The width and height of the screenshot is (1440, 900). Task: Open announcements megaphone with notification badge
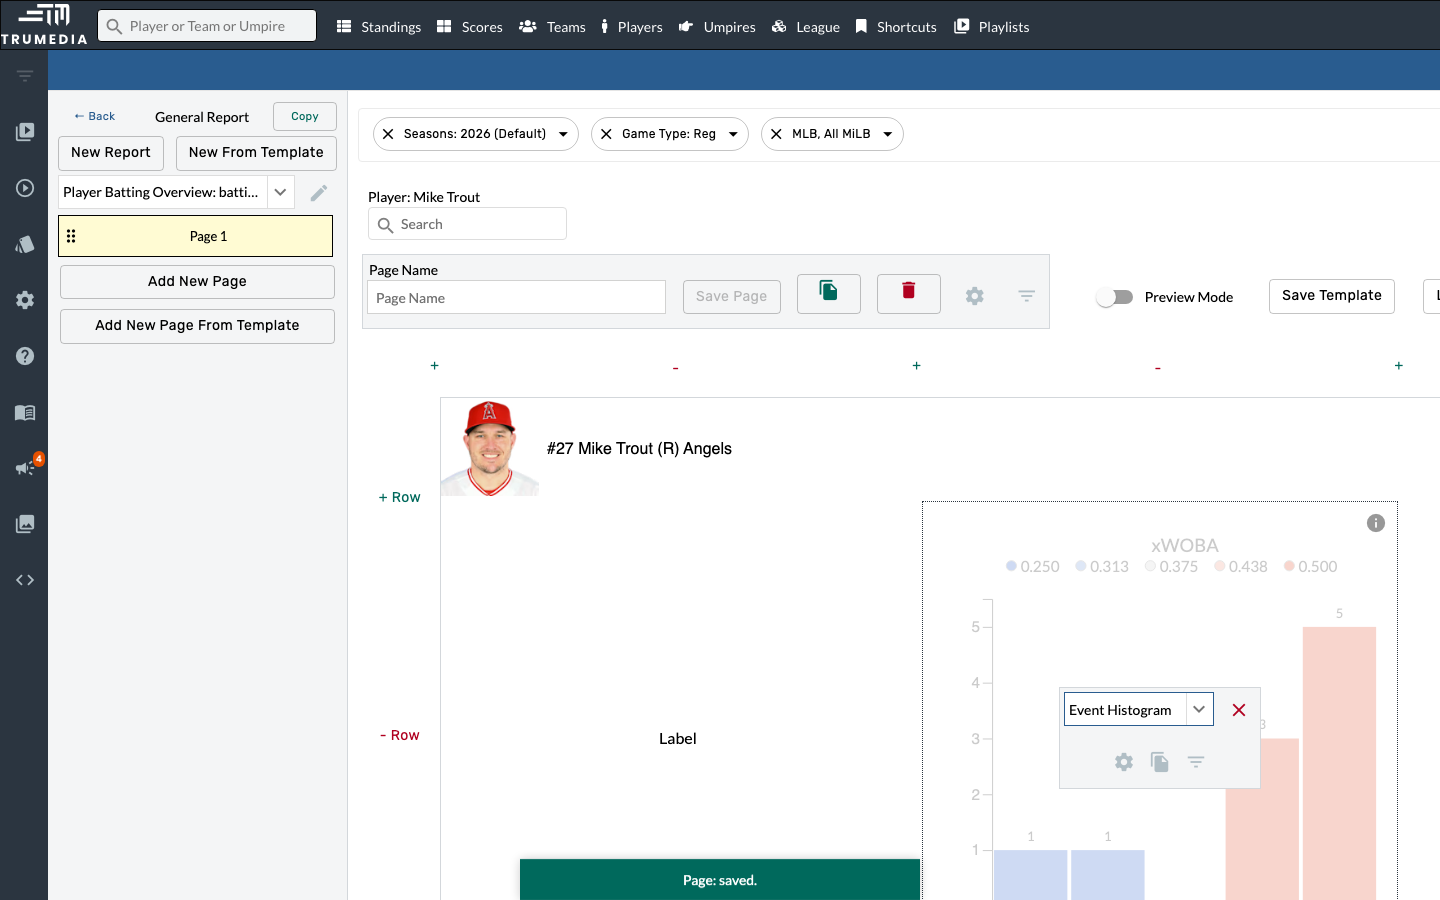coord(27,466)
